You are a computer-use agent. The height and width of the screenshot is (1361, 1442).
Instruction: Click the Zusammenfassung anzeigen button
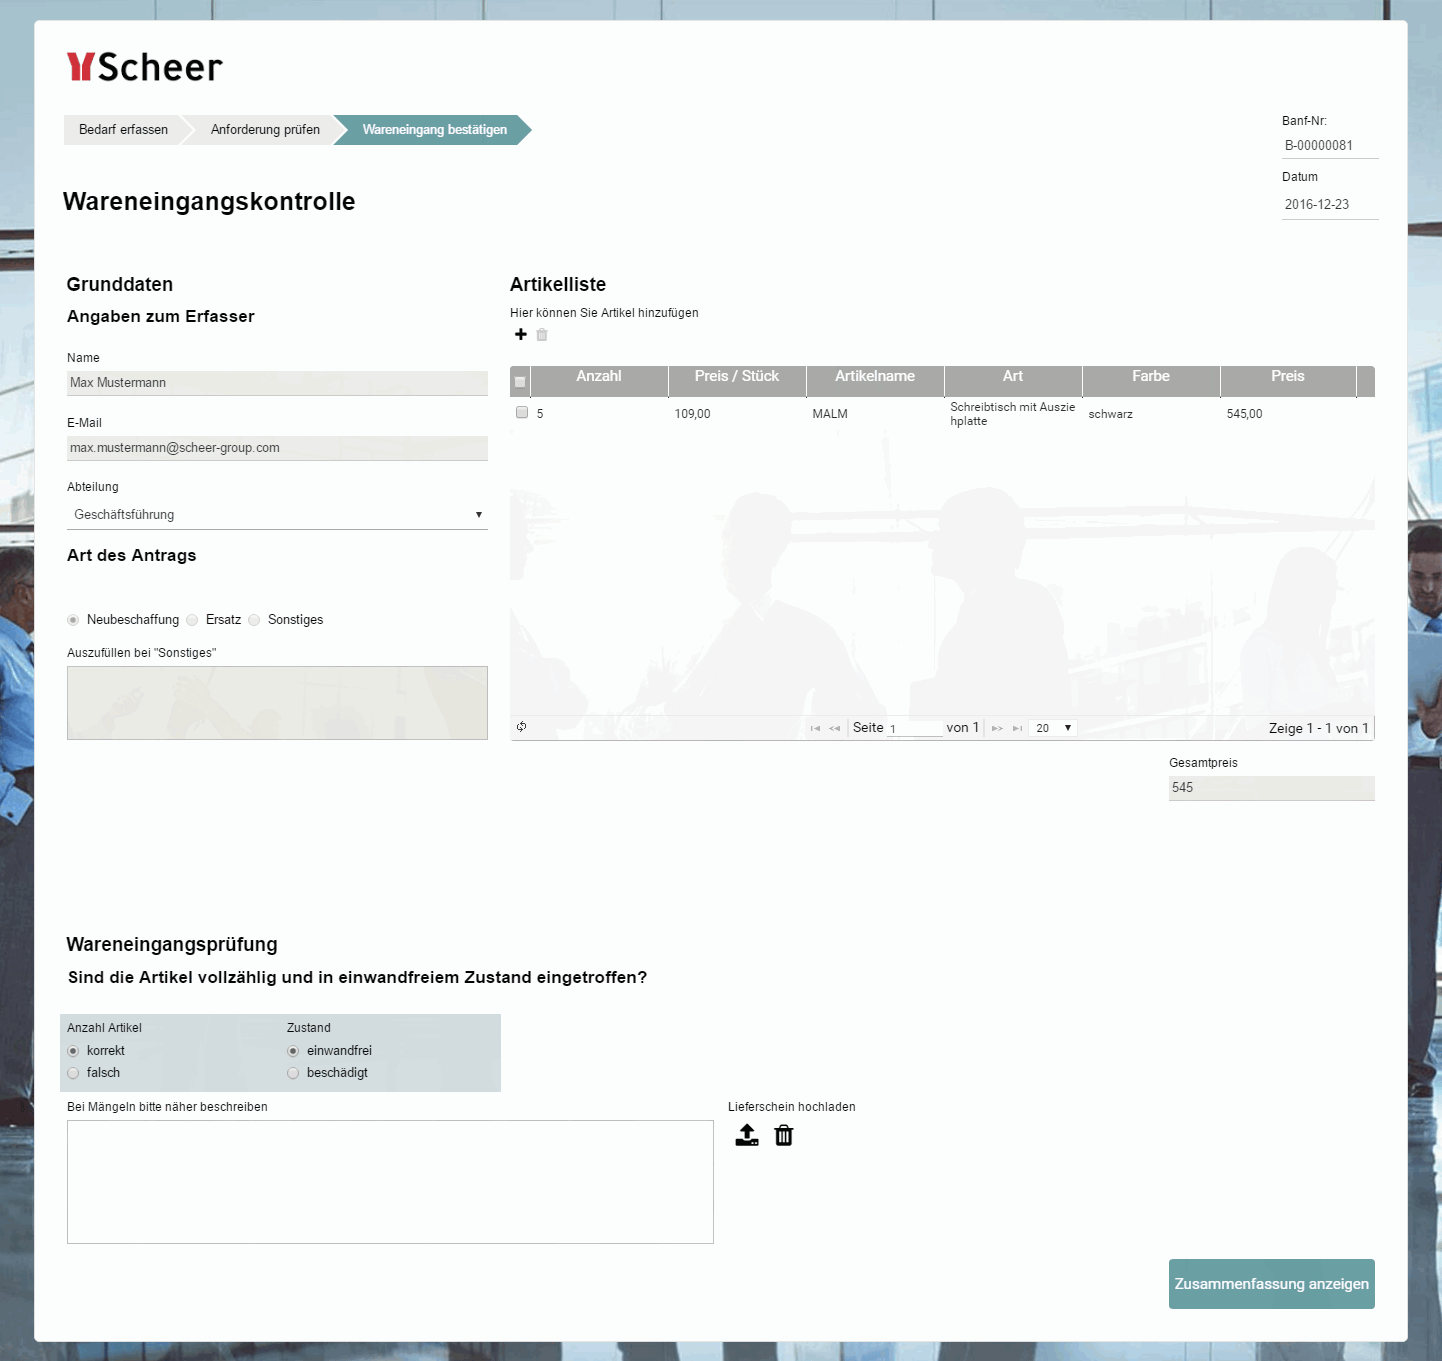pyautogui.click(x=1272, y=1284)
